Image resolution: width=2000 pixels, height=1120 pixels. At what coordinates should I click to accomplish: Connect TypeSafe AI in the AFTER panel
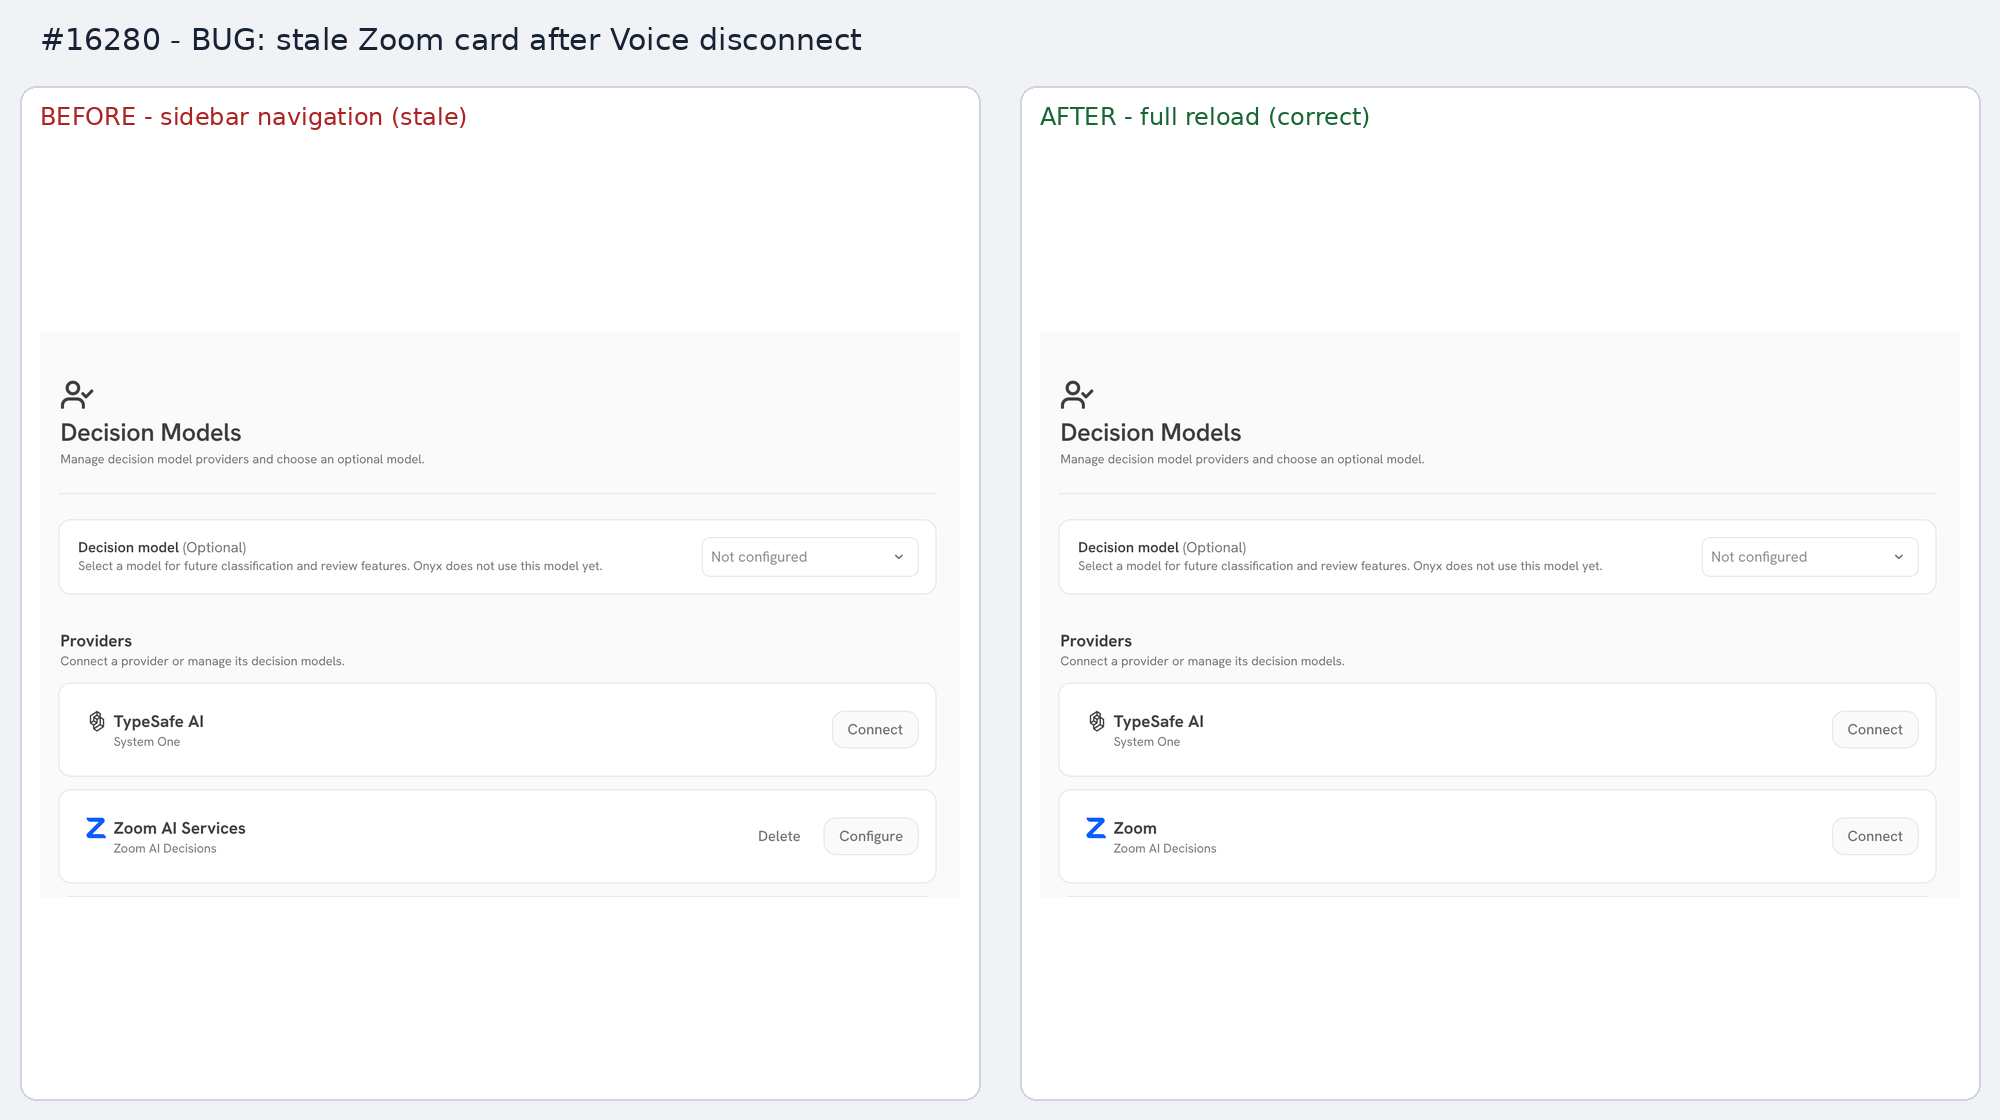tap(1875, 730)
